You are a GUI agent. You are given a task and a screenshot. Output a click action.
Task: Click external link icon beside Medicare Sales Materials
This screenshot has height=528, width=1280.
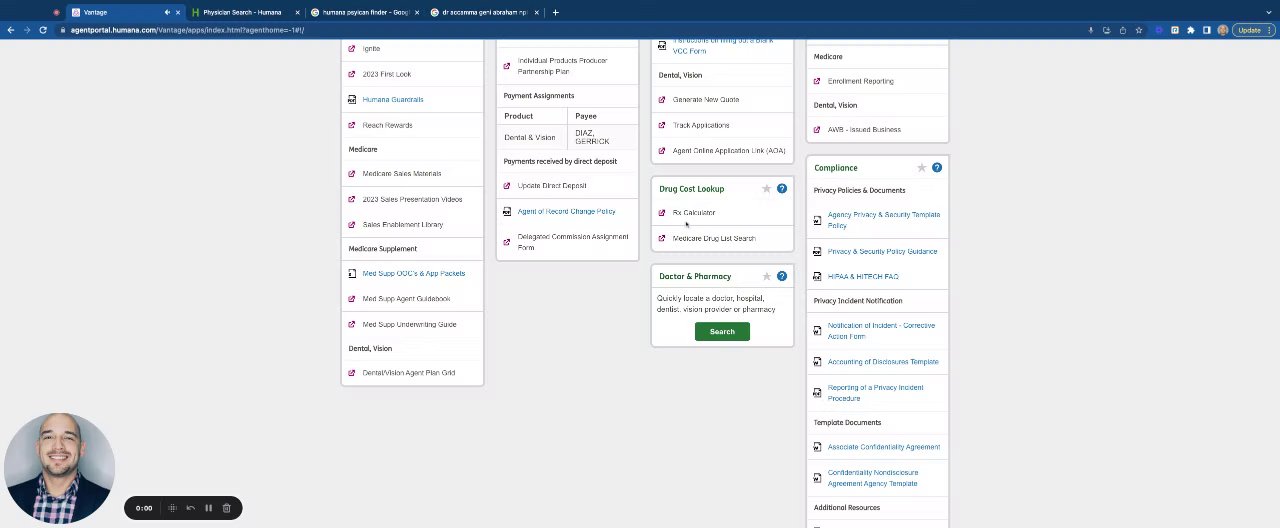coord(352,174)
